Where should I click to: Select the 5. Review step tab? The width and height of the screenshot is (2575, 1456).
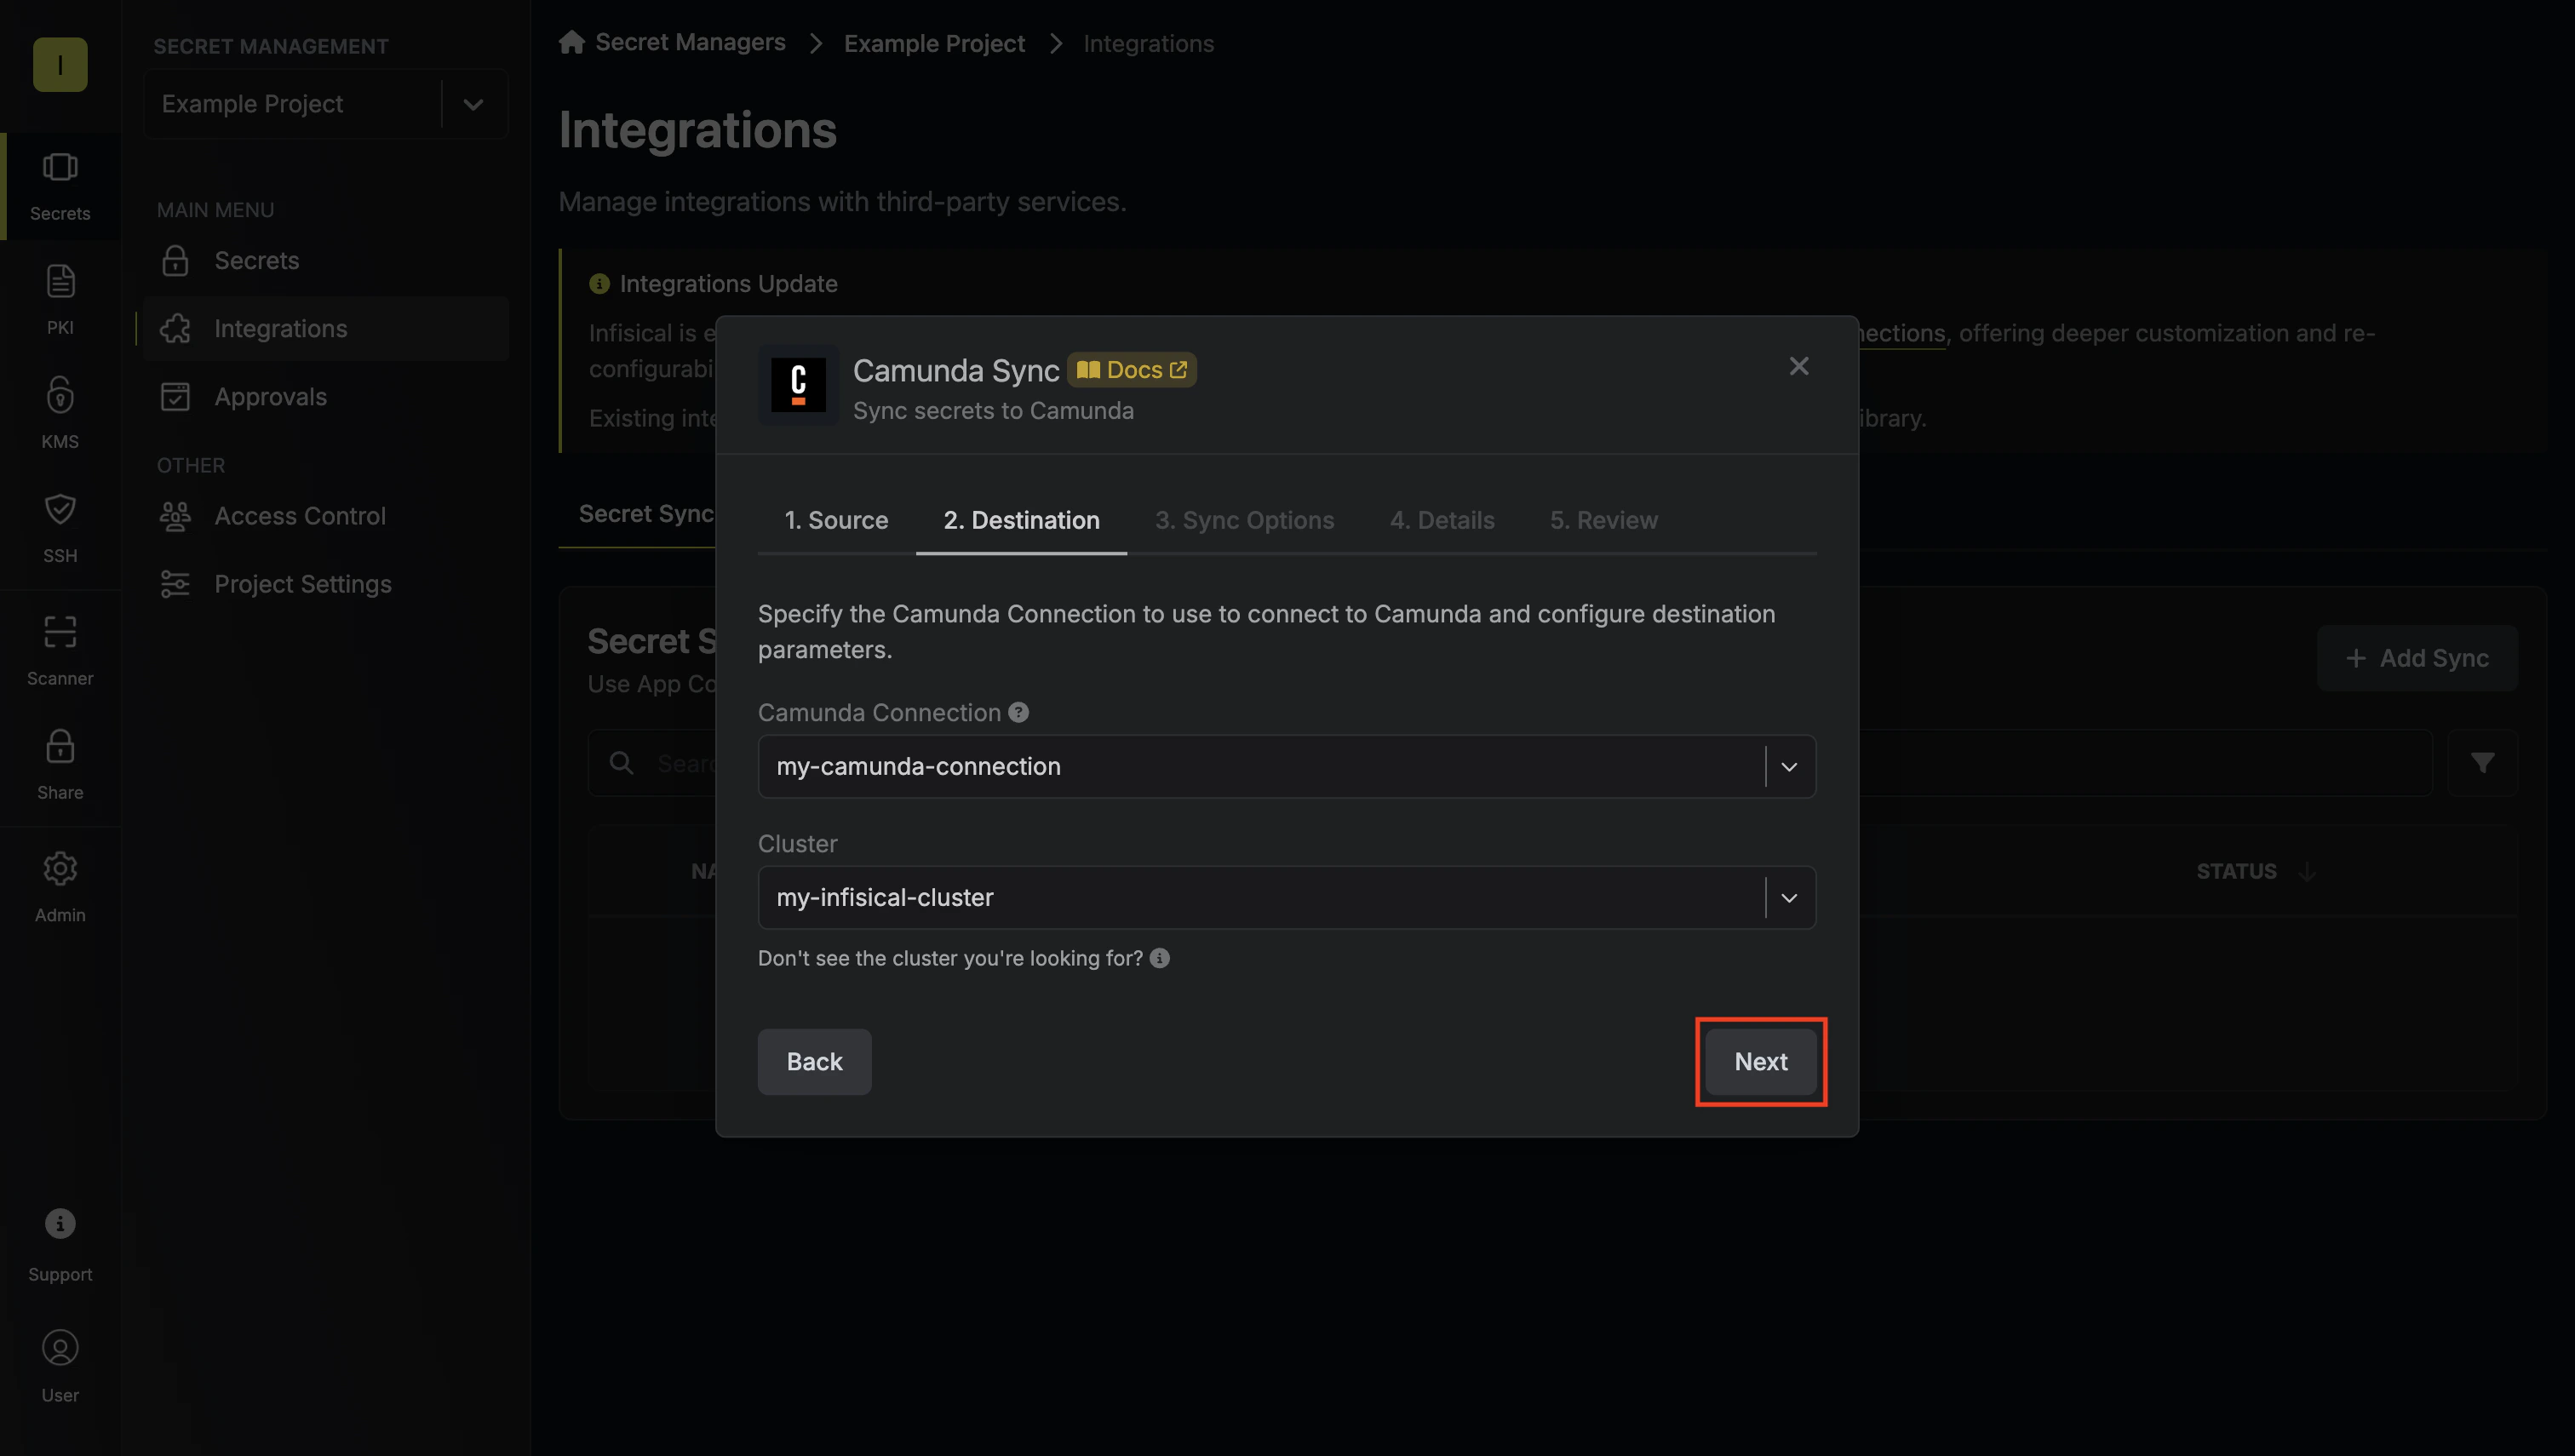[x=1603, y=520]
